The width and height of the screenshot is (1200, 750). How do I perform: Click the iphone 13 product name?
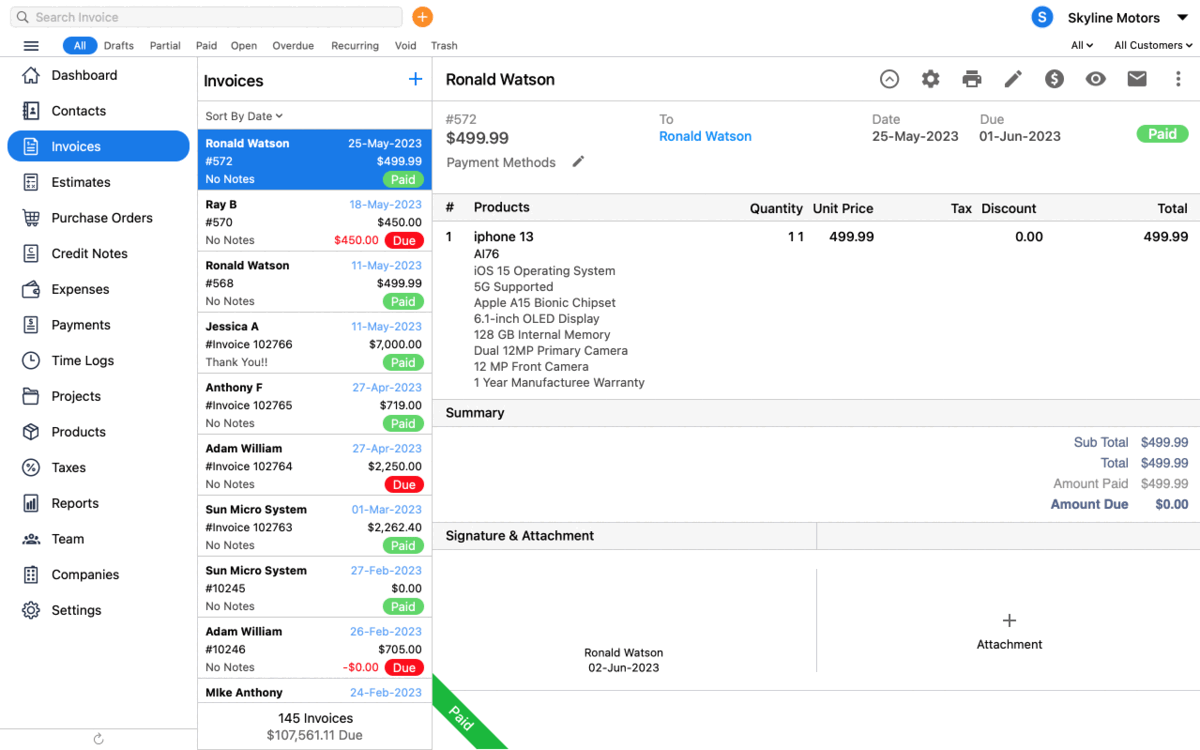click(x=504, y=237)
